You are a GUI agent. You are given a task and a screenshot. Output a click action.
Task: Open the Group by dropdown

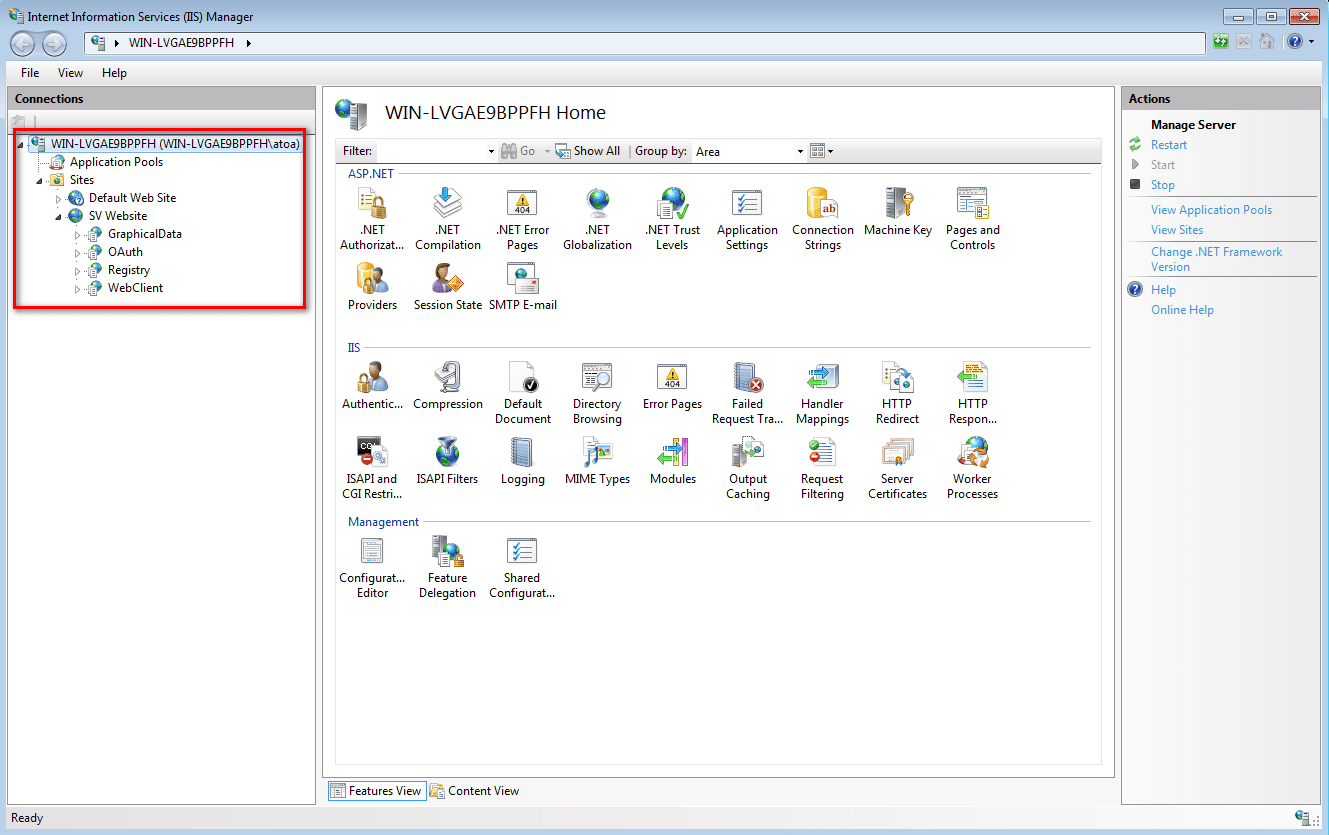(749, 152)
